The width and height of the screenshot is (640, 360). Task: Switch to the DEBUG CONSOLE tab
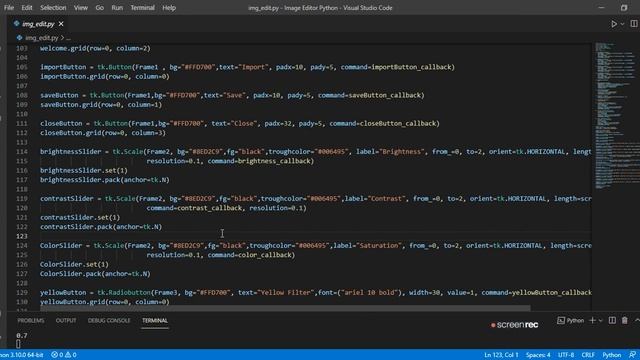(x=109, y=320)
